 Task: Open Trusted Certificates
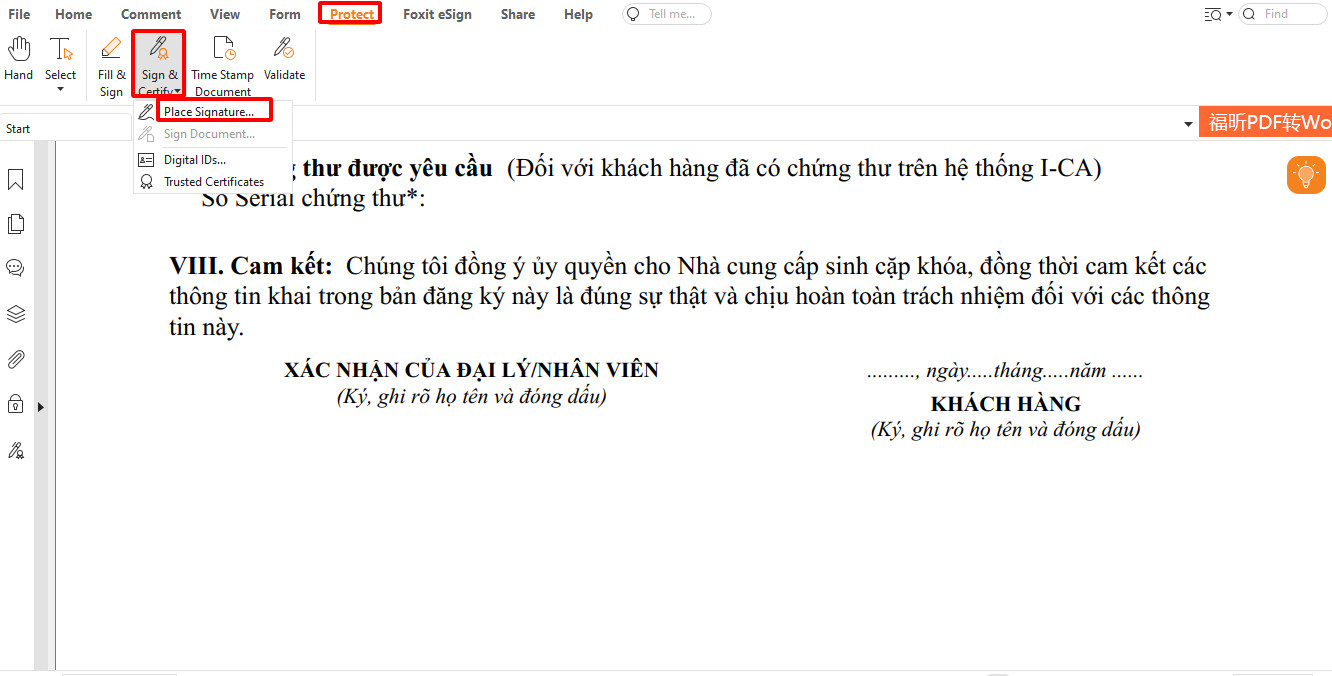pyautogui.click(x=213, y=181)
